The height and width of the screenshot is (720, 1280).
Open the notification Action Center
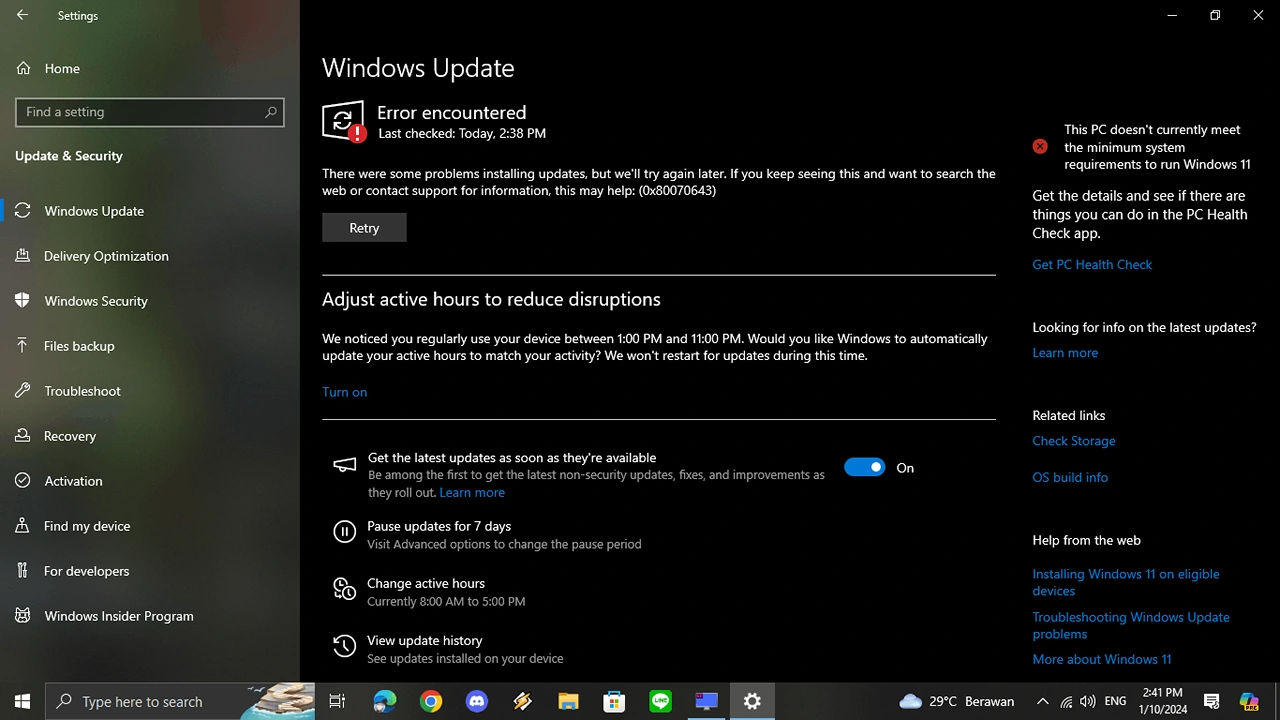coord(1211,701)
